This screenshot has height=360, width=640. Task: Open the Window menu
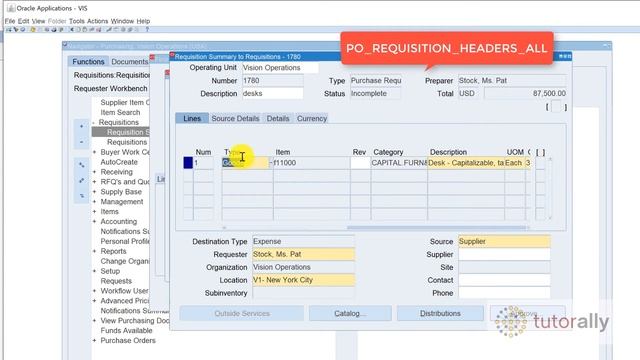pos(122,21)
